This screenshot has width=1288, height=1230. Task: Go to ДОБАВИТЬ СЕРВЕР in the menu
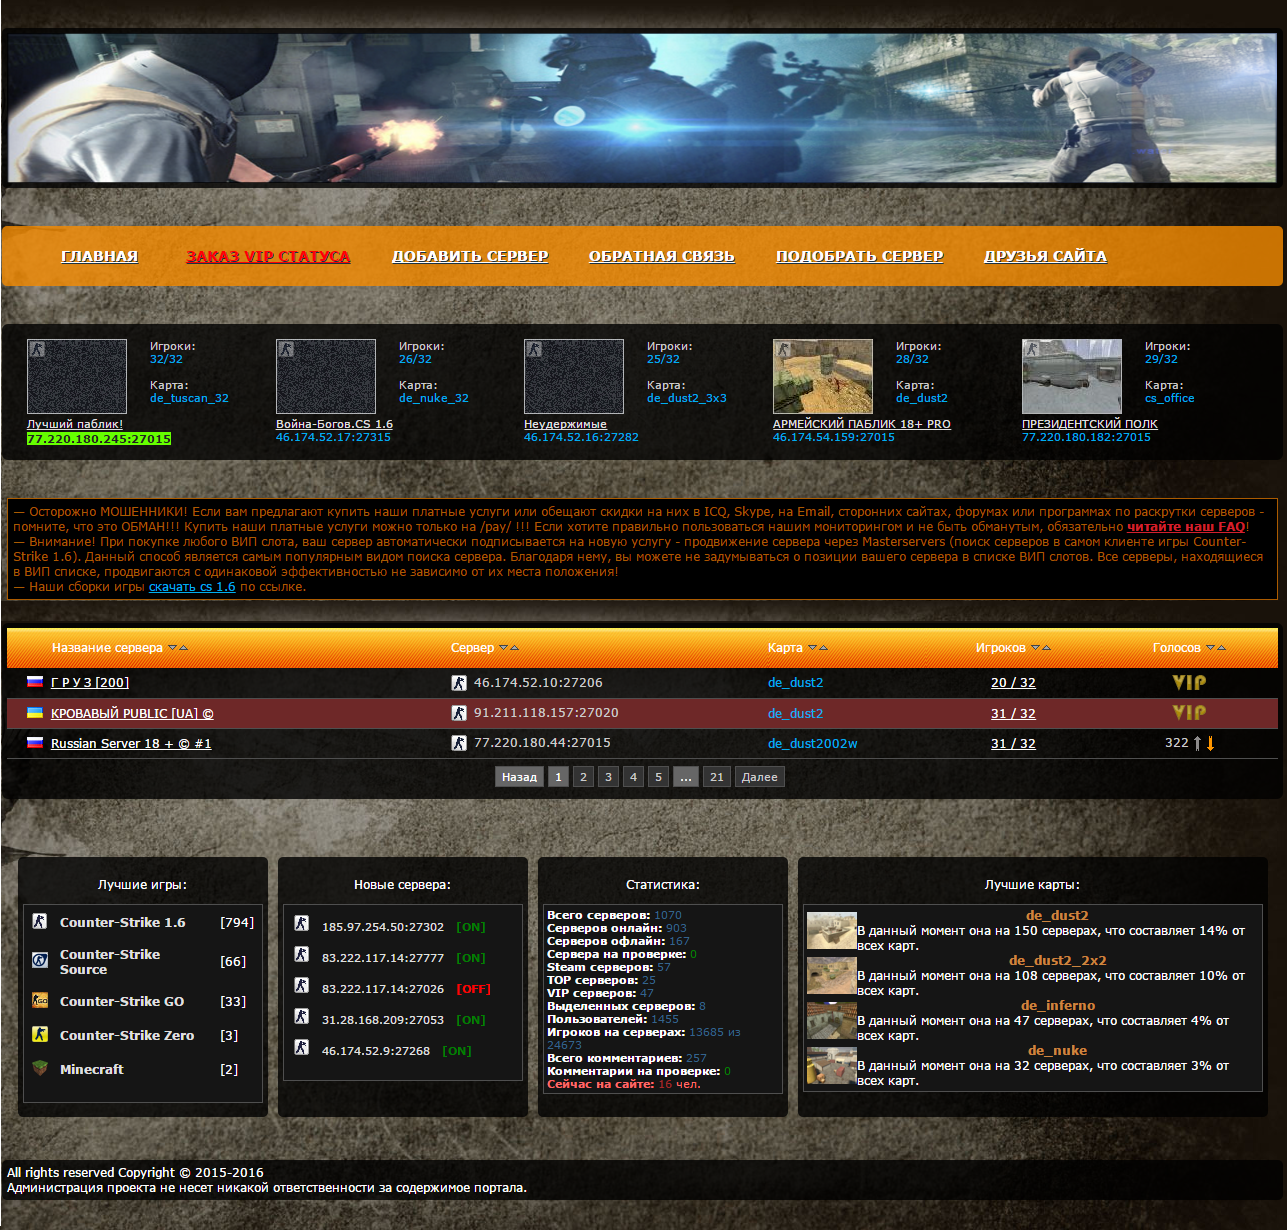470,256
